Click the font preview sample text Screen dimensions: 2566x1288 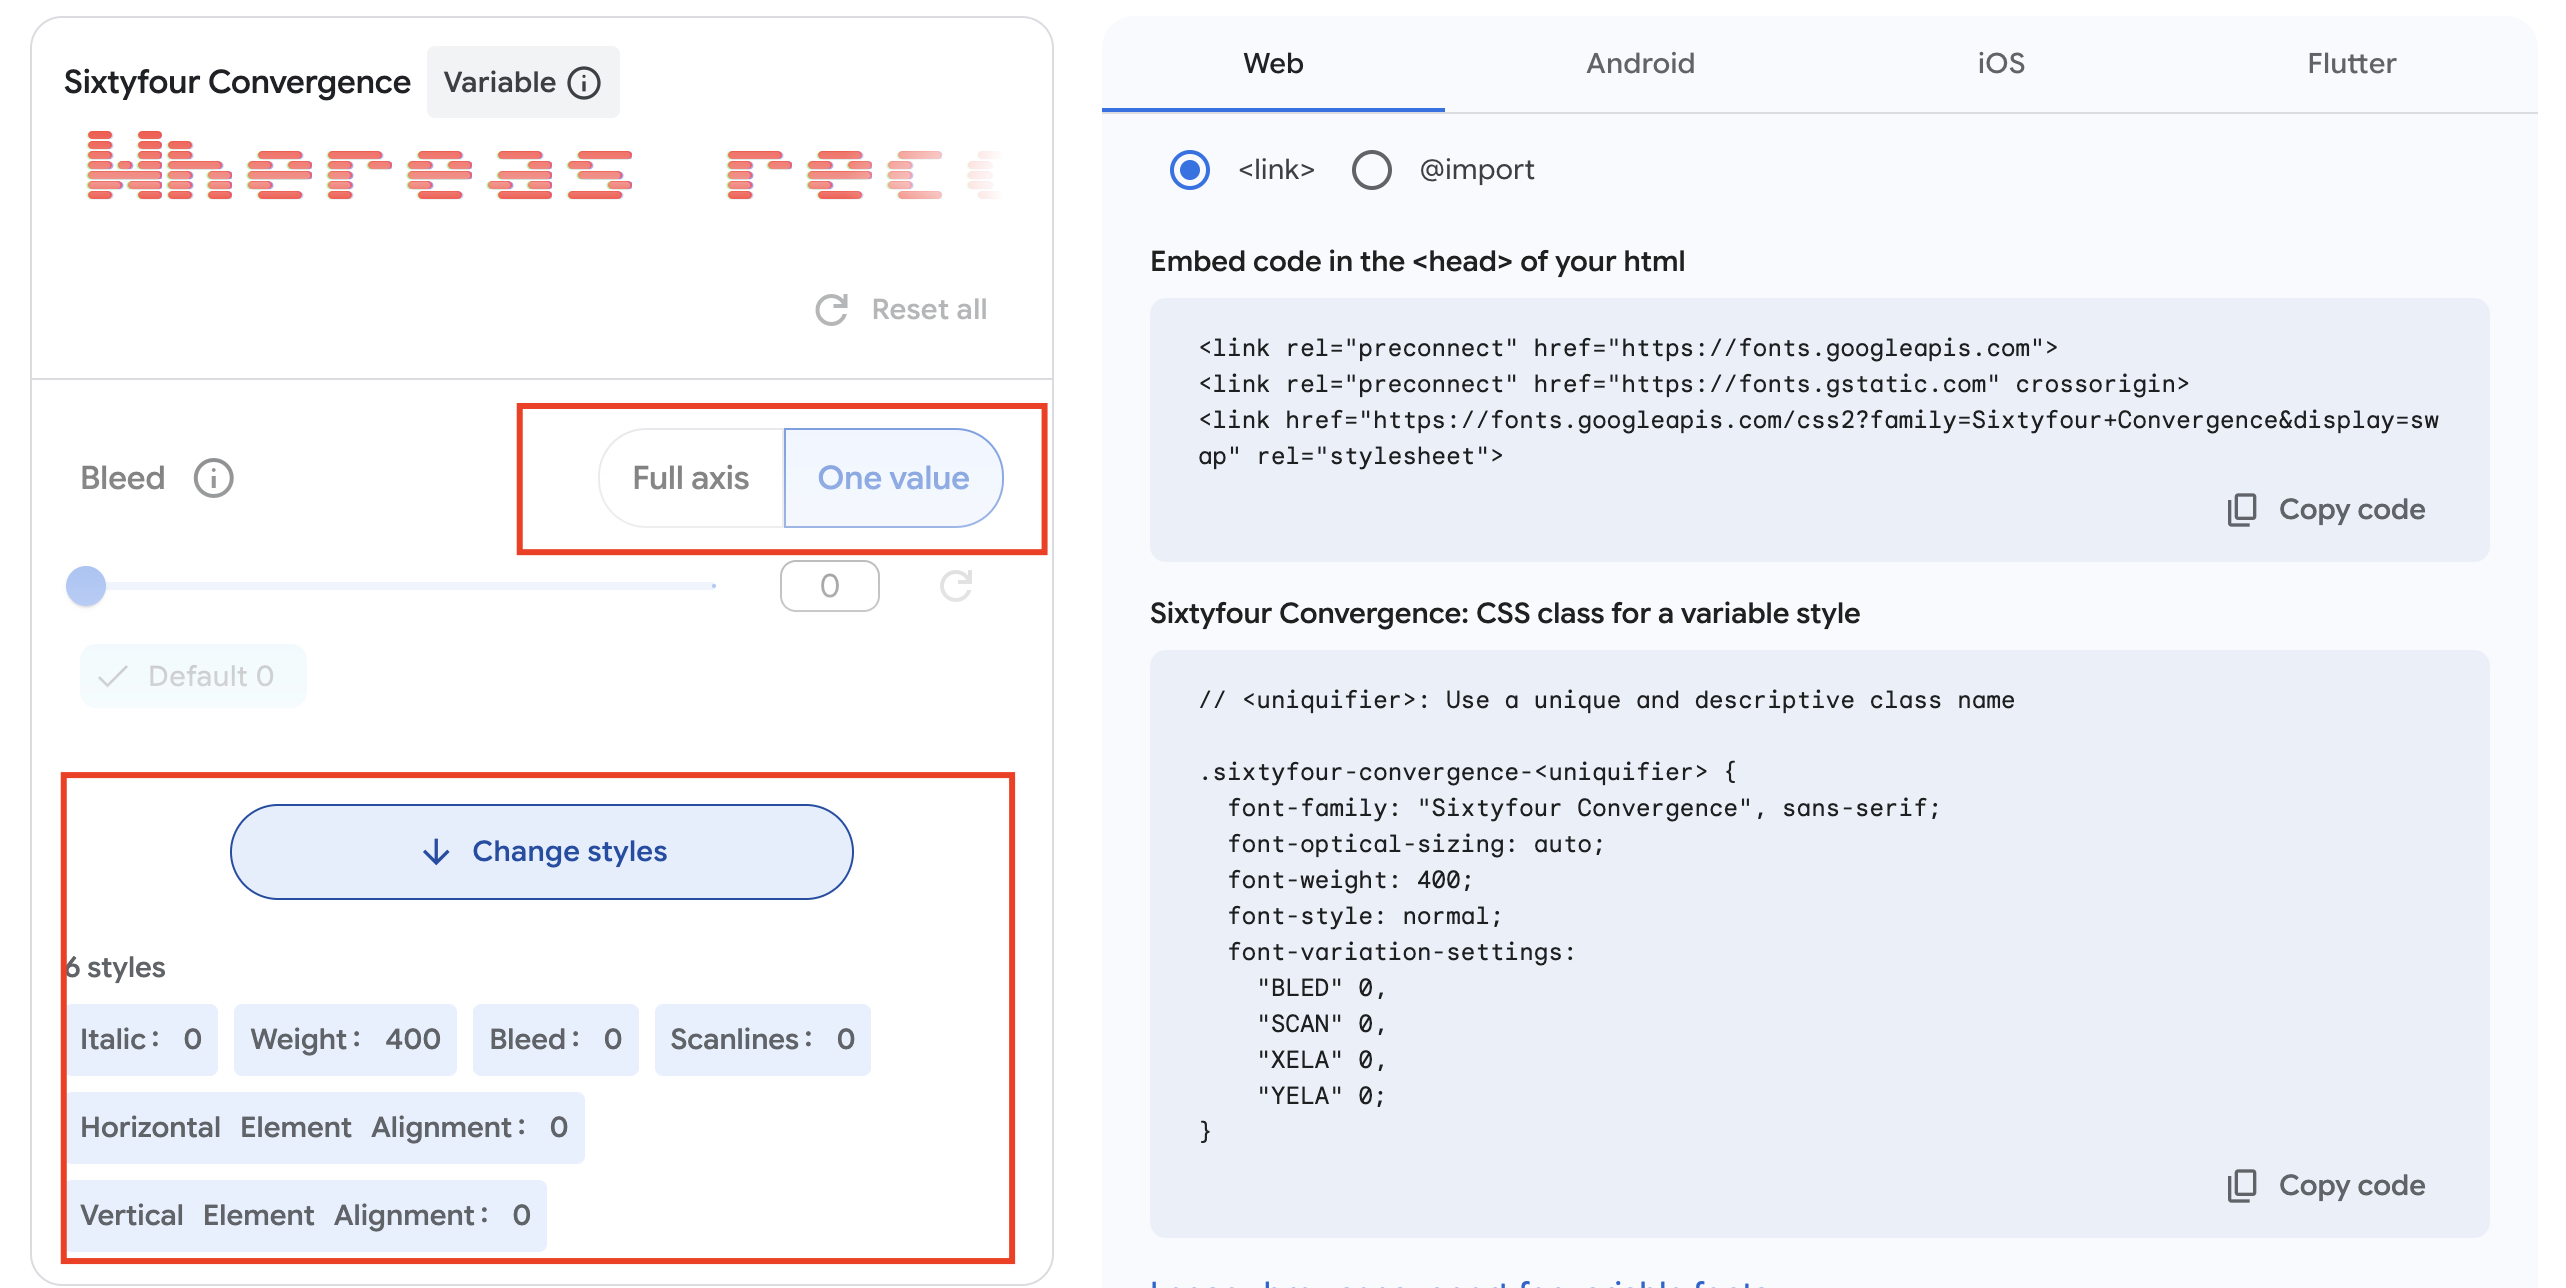click(x=545, y=165)
